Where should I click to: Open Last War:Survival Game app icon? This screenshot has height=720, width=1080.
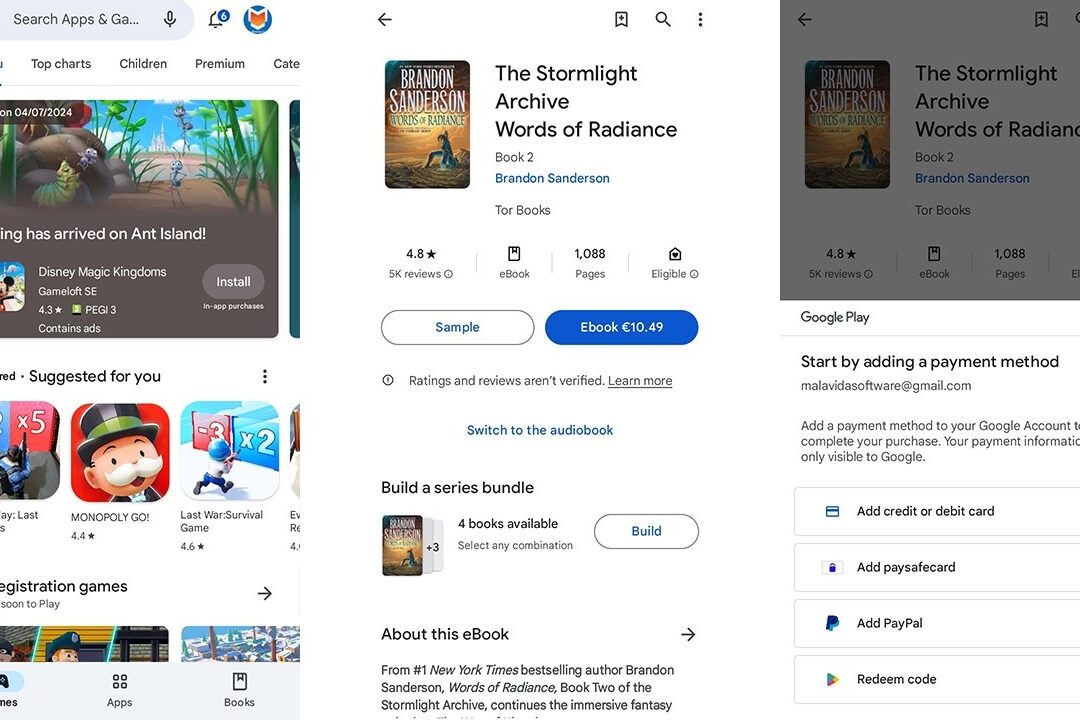pyautogui.click(x=229, y=451)
